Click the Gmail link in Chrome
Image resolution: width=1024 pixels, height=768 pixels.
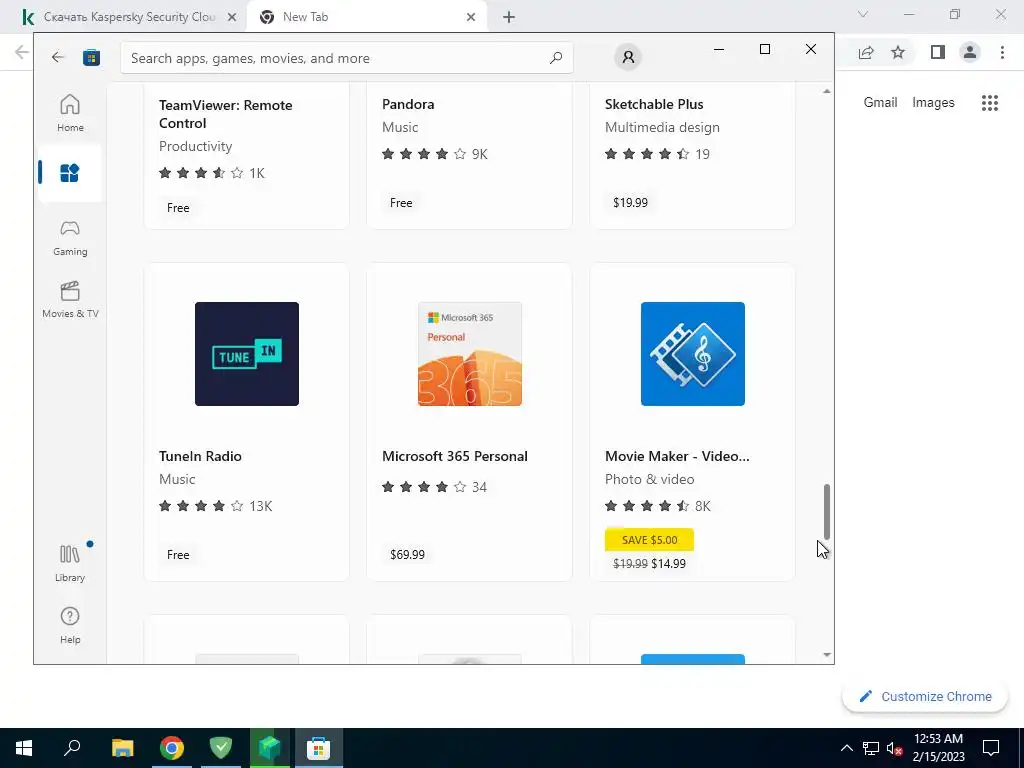point(880,103)
